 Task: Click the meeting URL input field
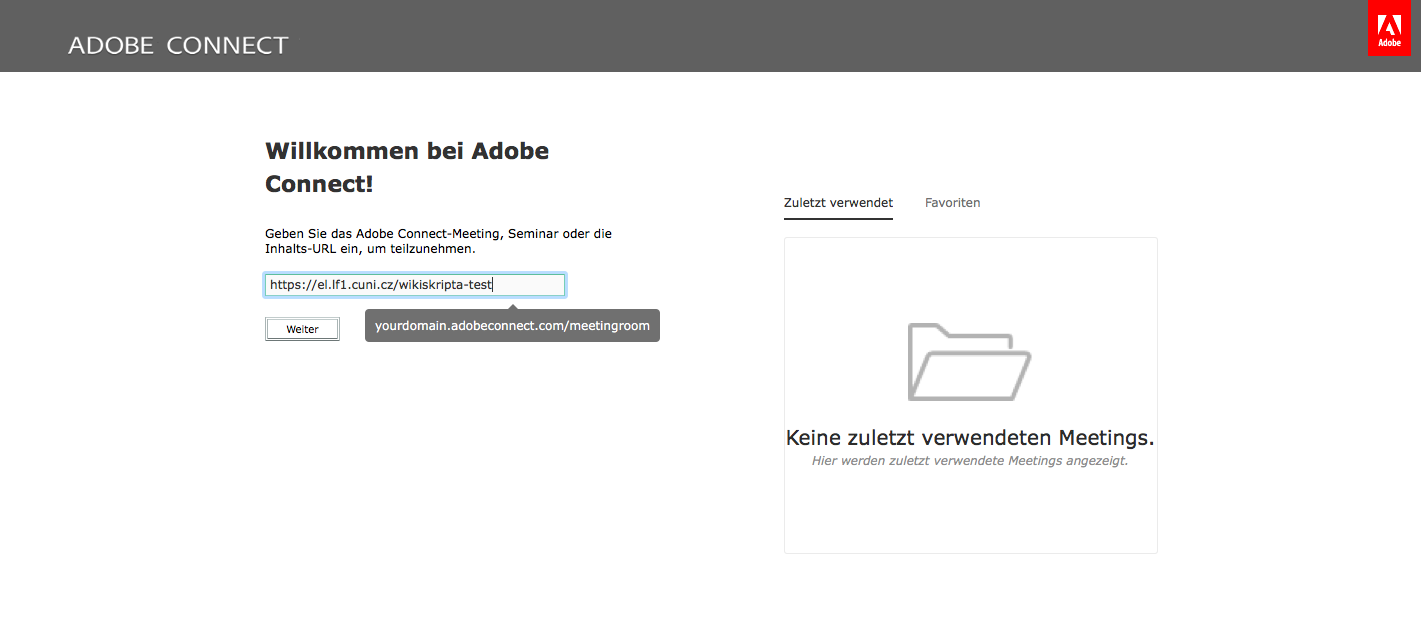(414, 284)
